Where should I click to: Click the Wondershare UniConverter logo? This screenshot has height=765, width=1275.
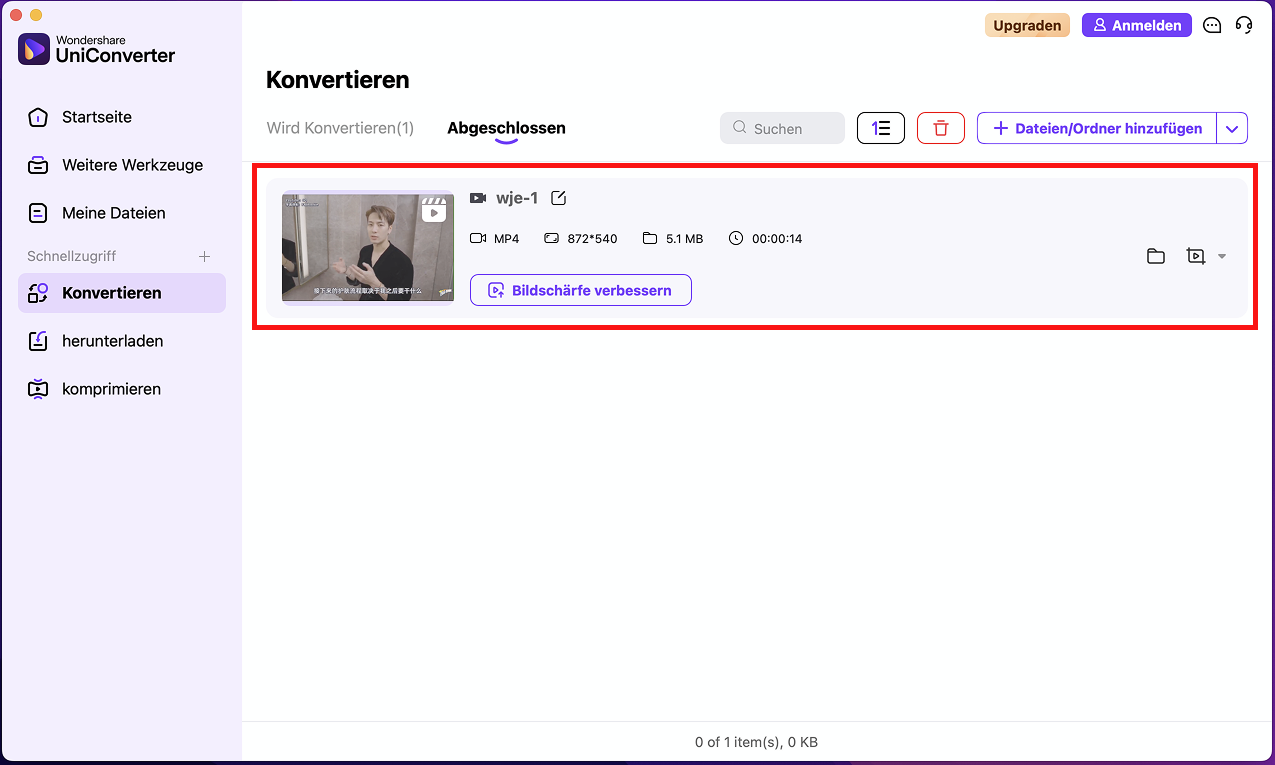pyautogui.click(x=97, y=49)
